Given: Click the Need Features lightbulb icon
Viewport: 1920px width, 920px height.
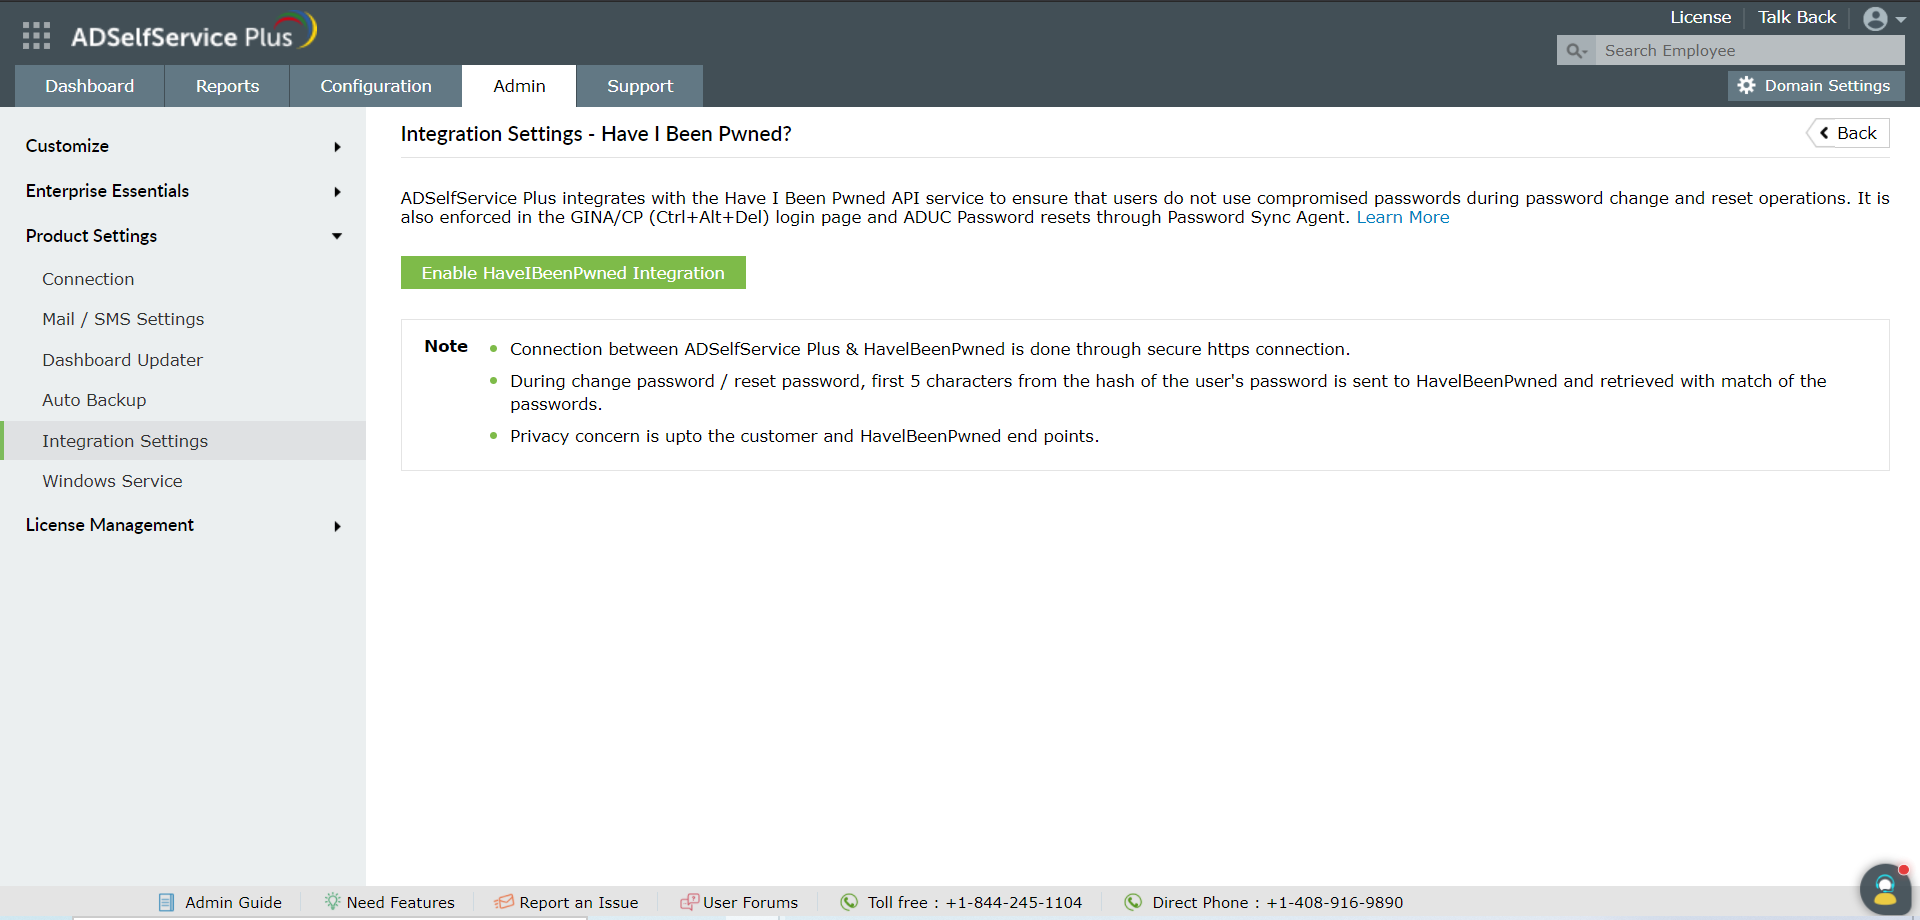Looking at the screenshot, I should point(332,902).
